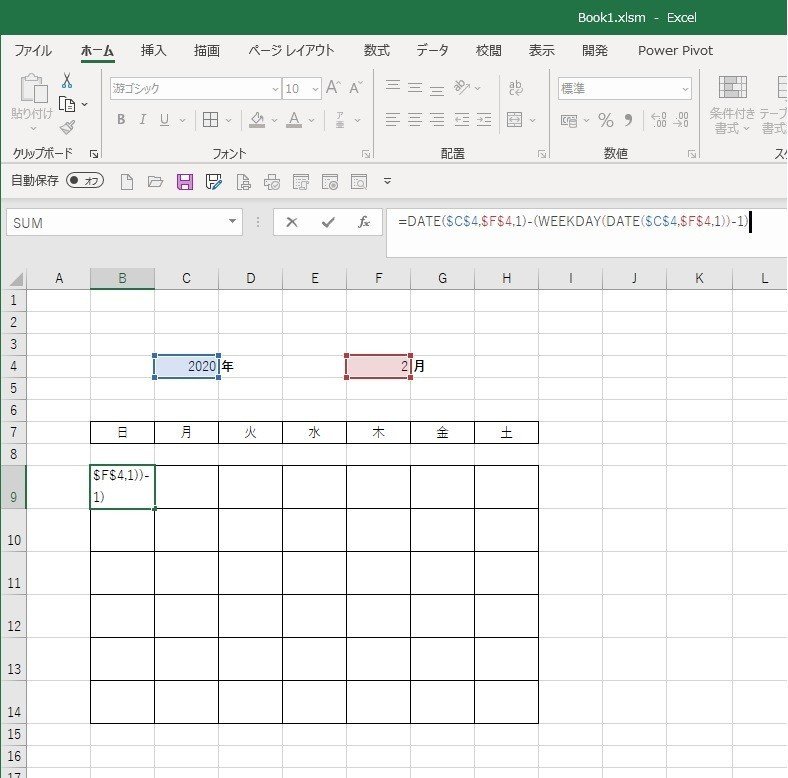
Task: Click New document icon in quick access toolbar
Action: tap(127, 181)
